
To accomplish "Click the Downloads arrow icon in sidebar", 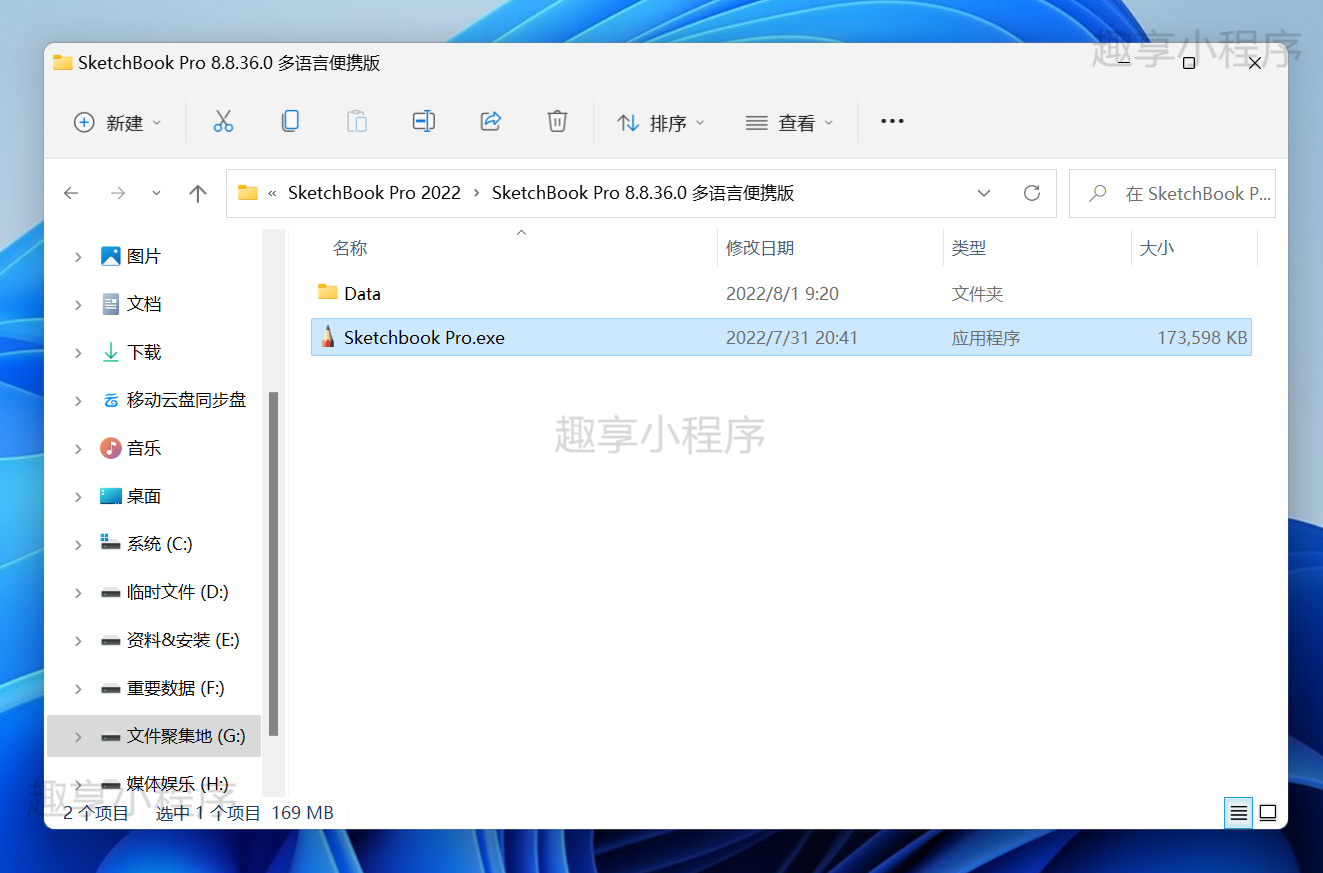I will click(111, 352).
